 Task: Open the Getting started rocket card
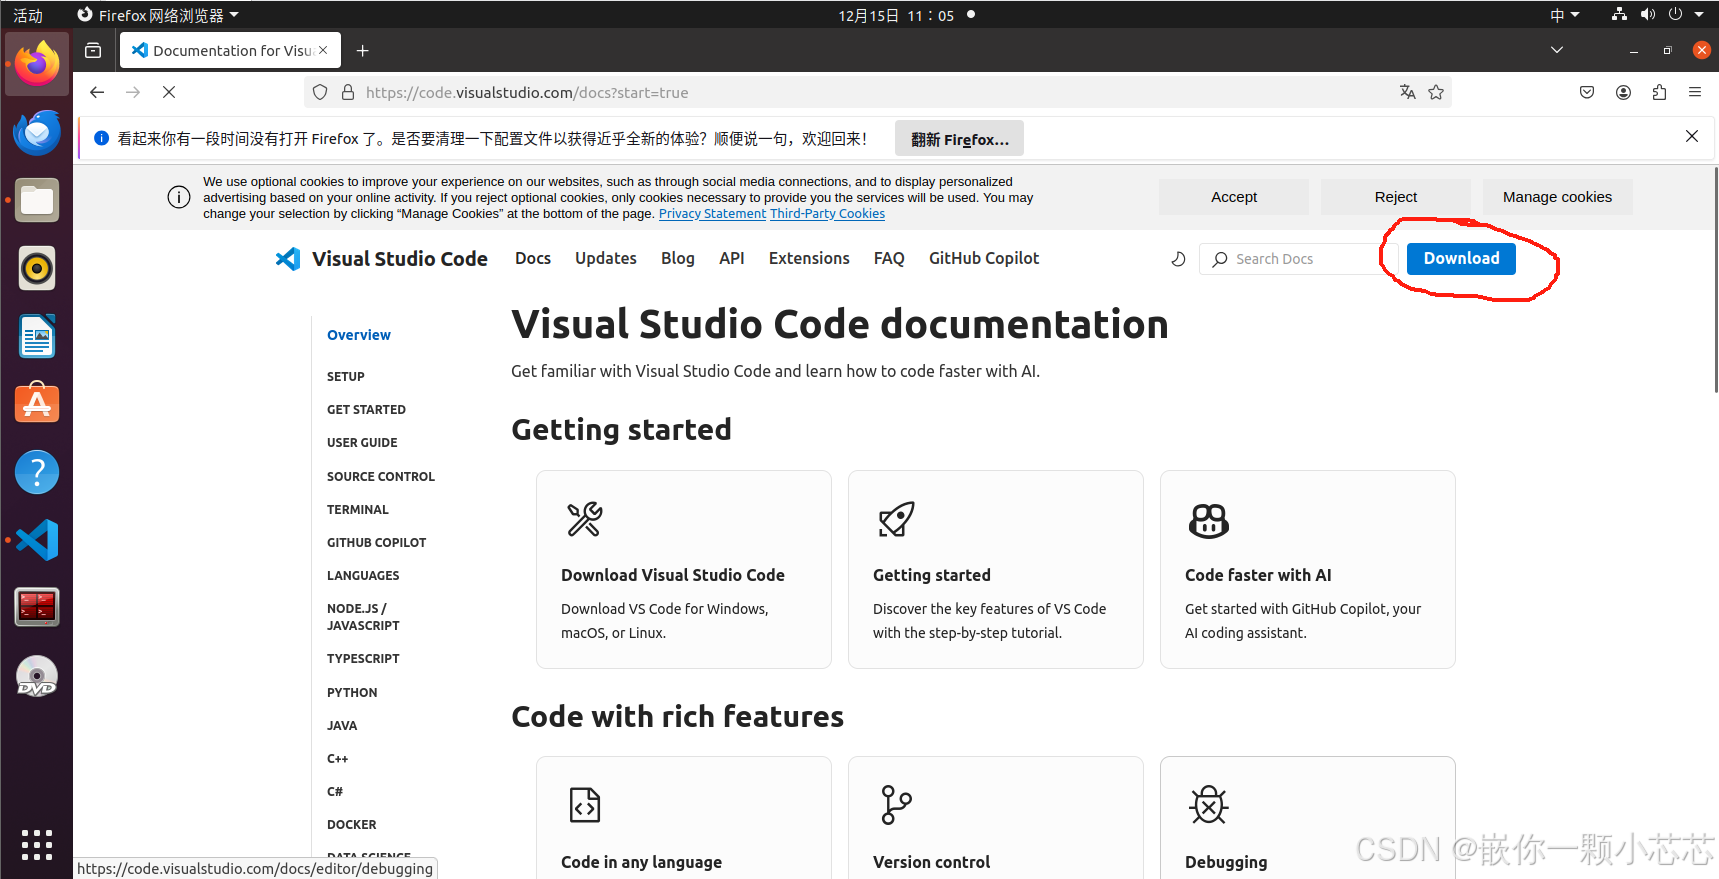click(996, 569)
